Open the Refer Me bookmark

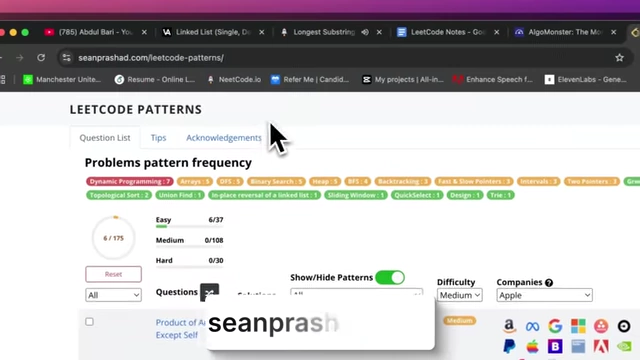pyautogui.click(x=310, y=80)
